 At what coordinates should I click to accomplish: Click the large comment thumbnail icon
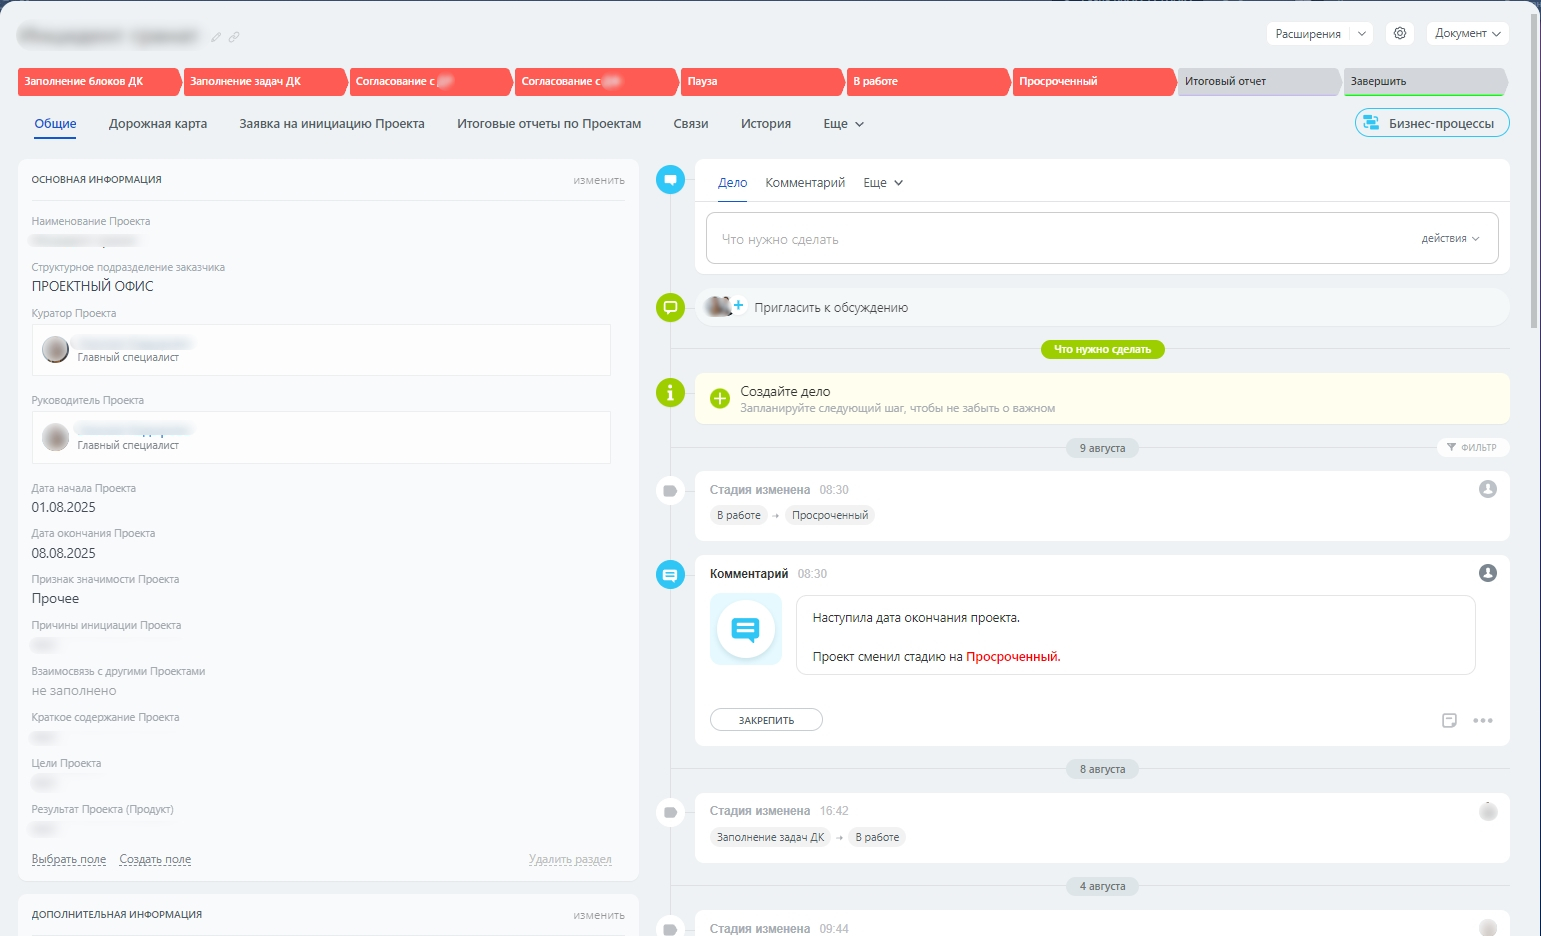point(746,629)
